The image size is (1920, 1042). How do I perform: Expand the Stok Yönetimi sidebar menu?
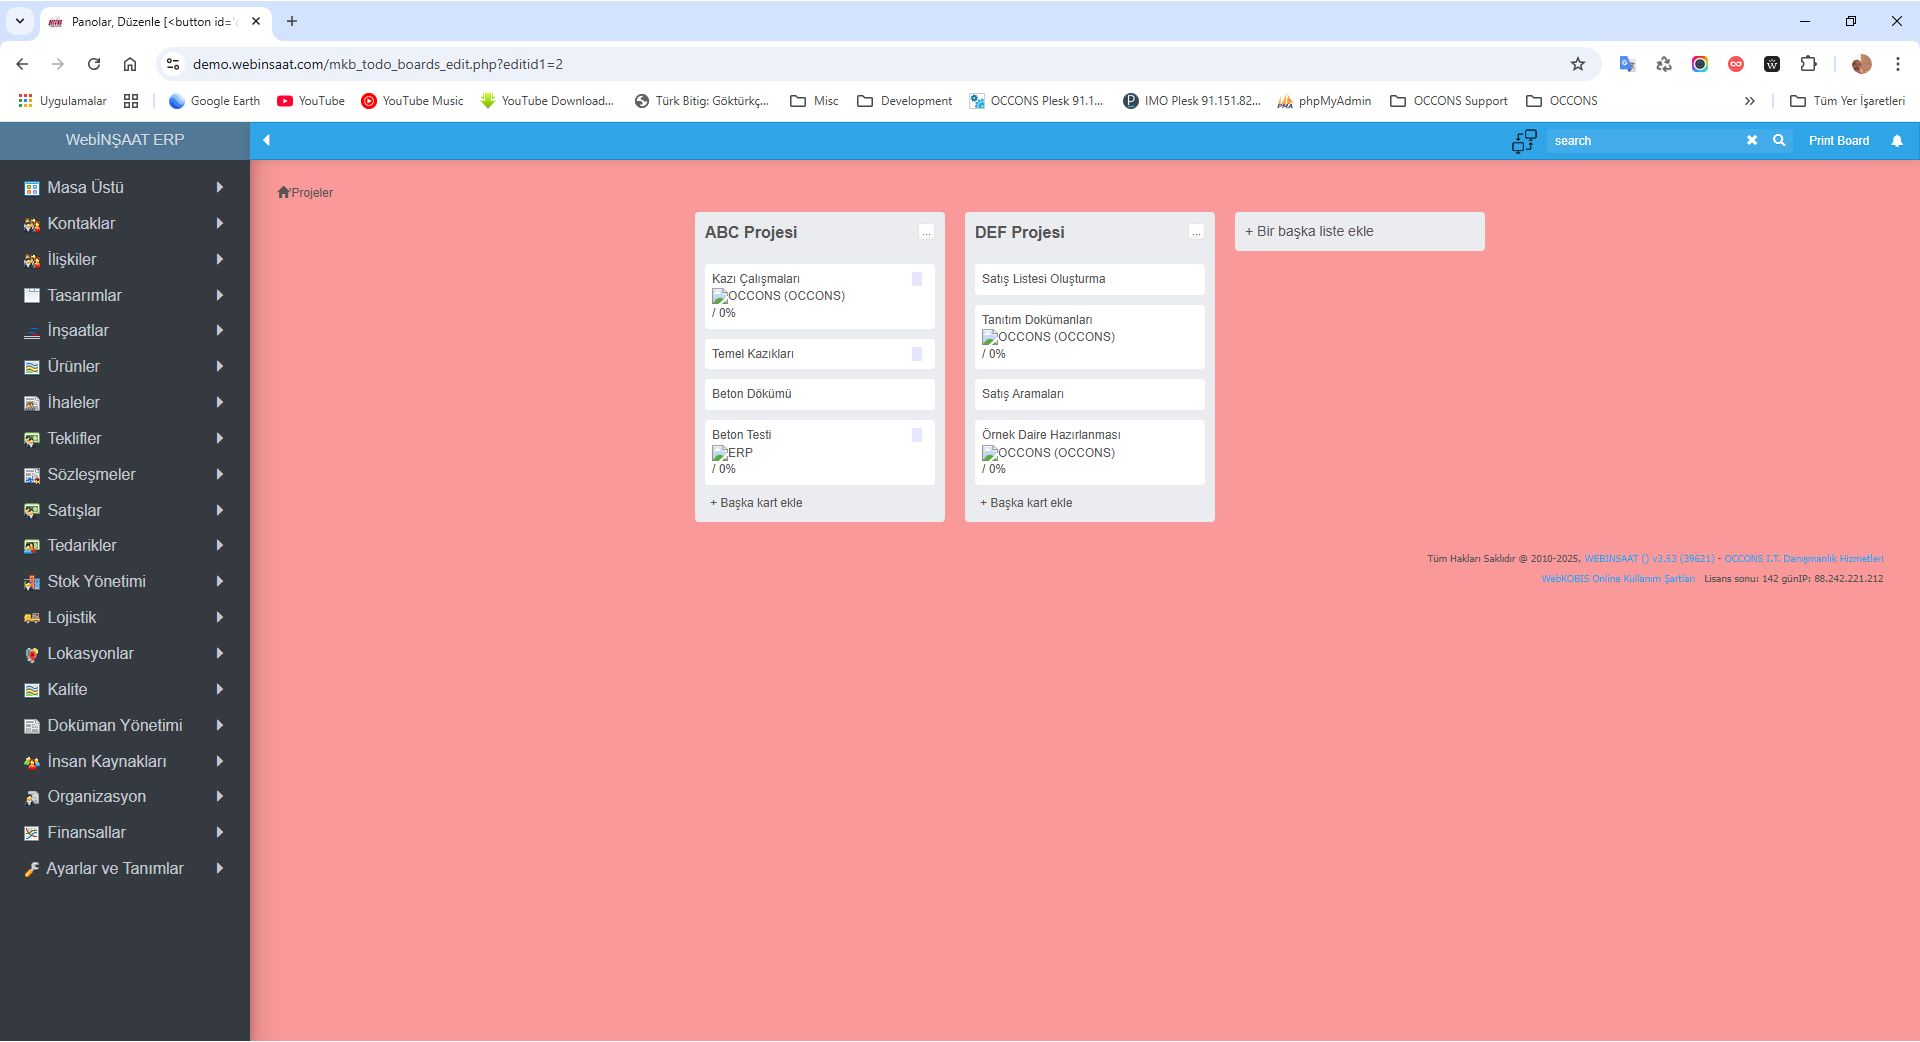point(219,582)
